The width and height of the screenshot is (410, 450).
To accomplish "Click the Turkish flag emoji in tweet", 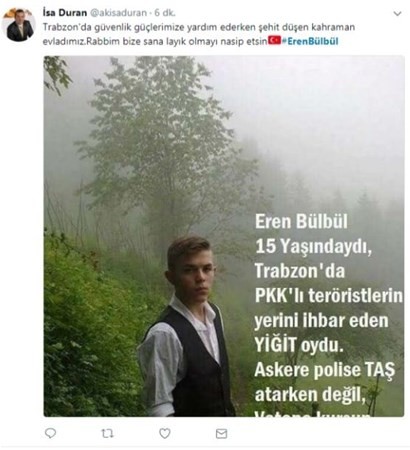I will 275,40.
